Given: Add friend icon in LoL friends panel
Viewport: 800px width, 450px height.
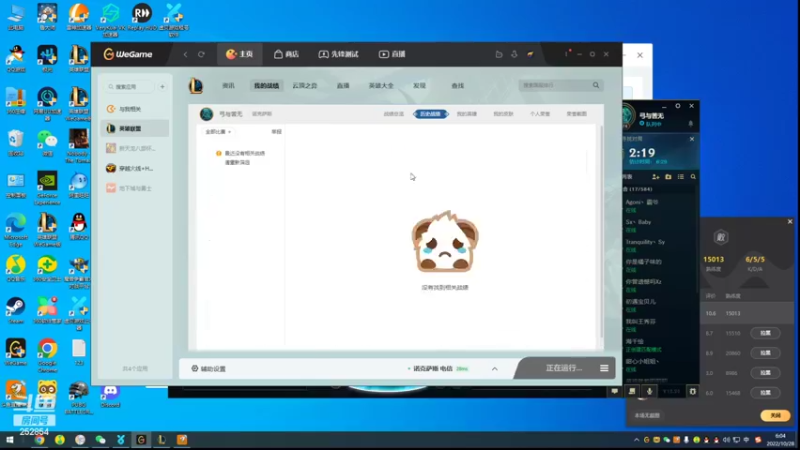Looking at the screenshot, I should [x=656, y=177].
